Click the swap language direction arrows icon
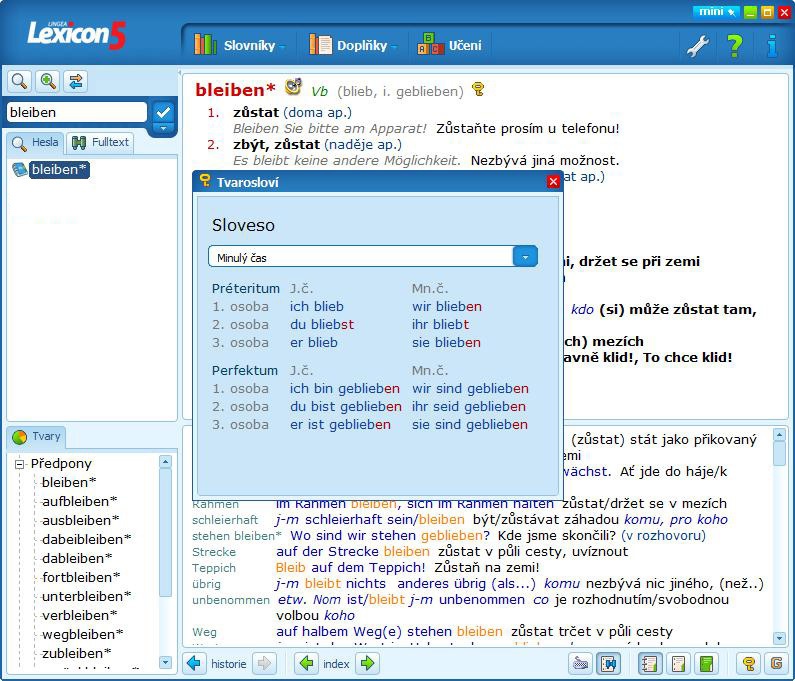 76,81
